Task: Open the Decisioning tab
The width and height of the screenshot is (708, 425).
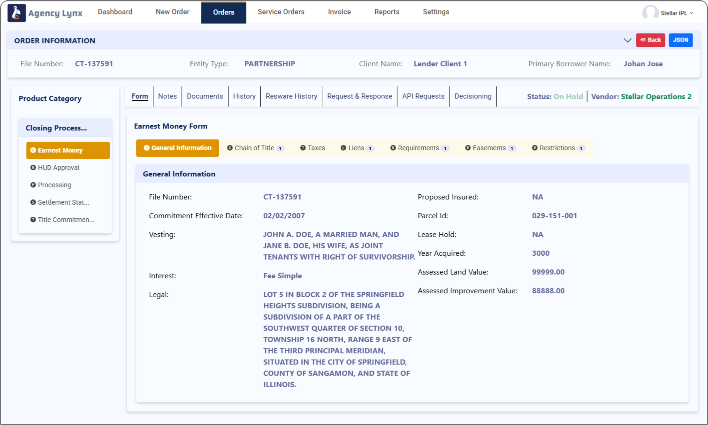Action: pos(473,96)
